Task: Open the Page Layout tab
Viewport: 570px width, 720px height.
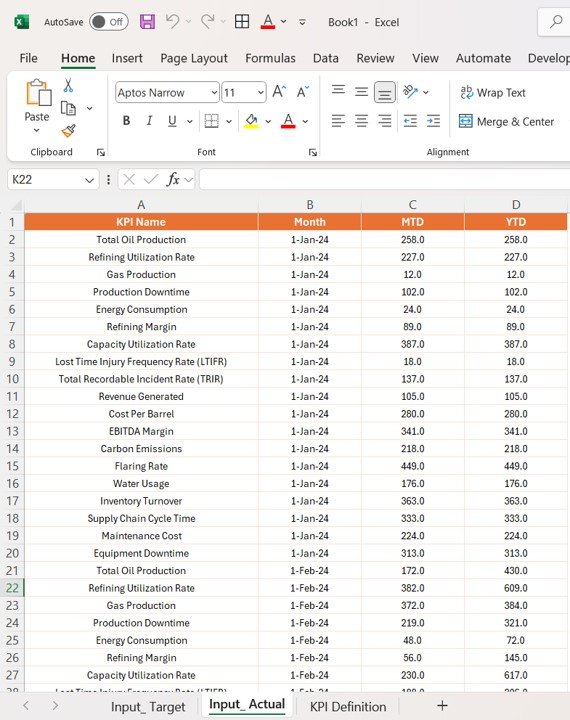Action: click(194, 58)
